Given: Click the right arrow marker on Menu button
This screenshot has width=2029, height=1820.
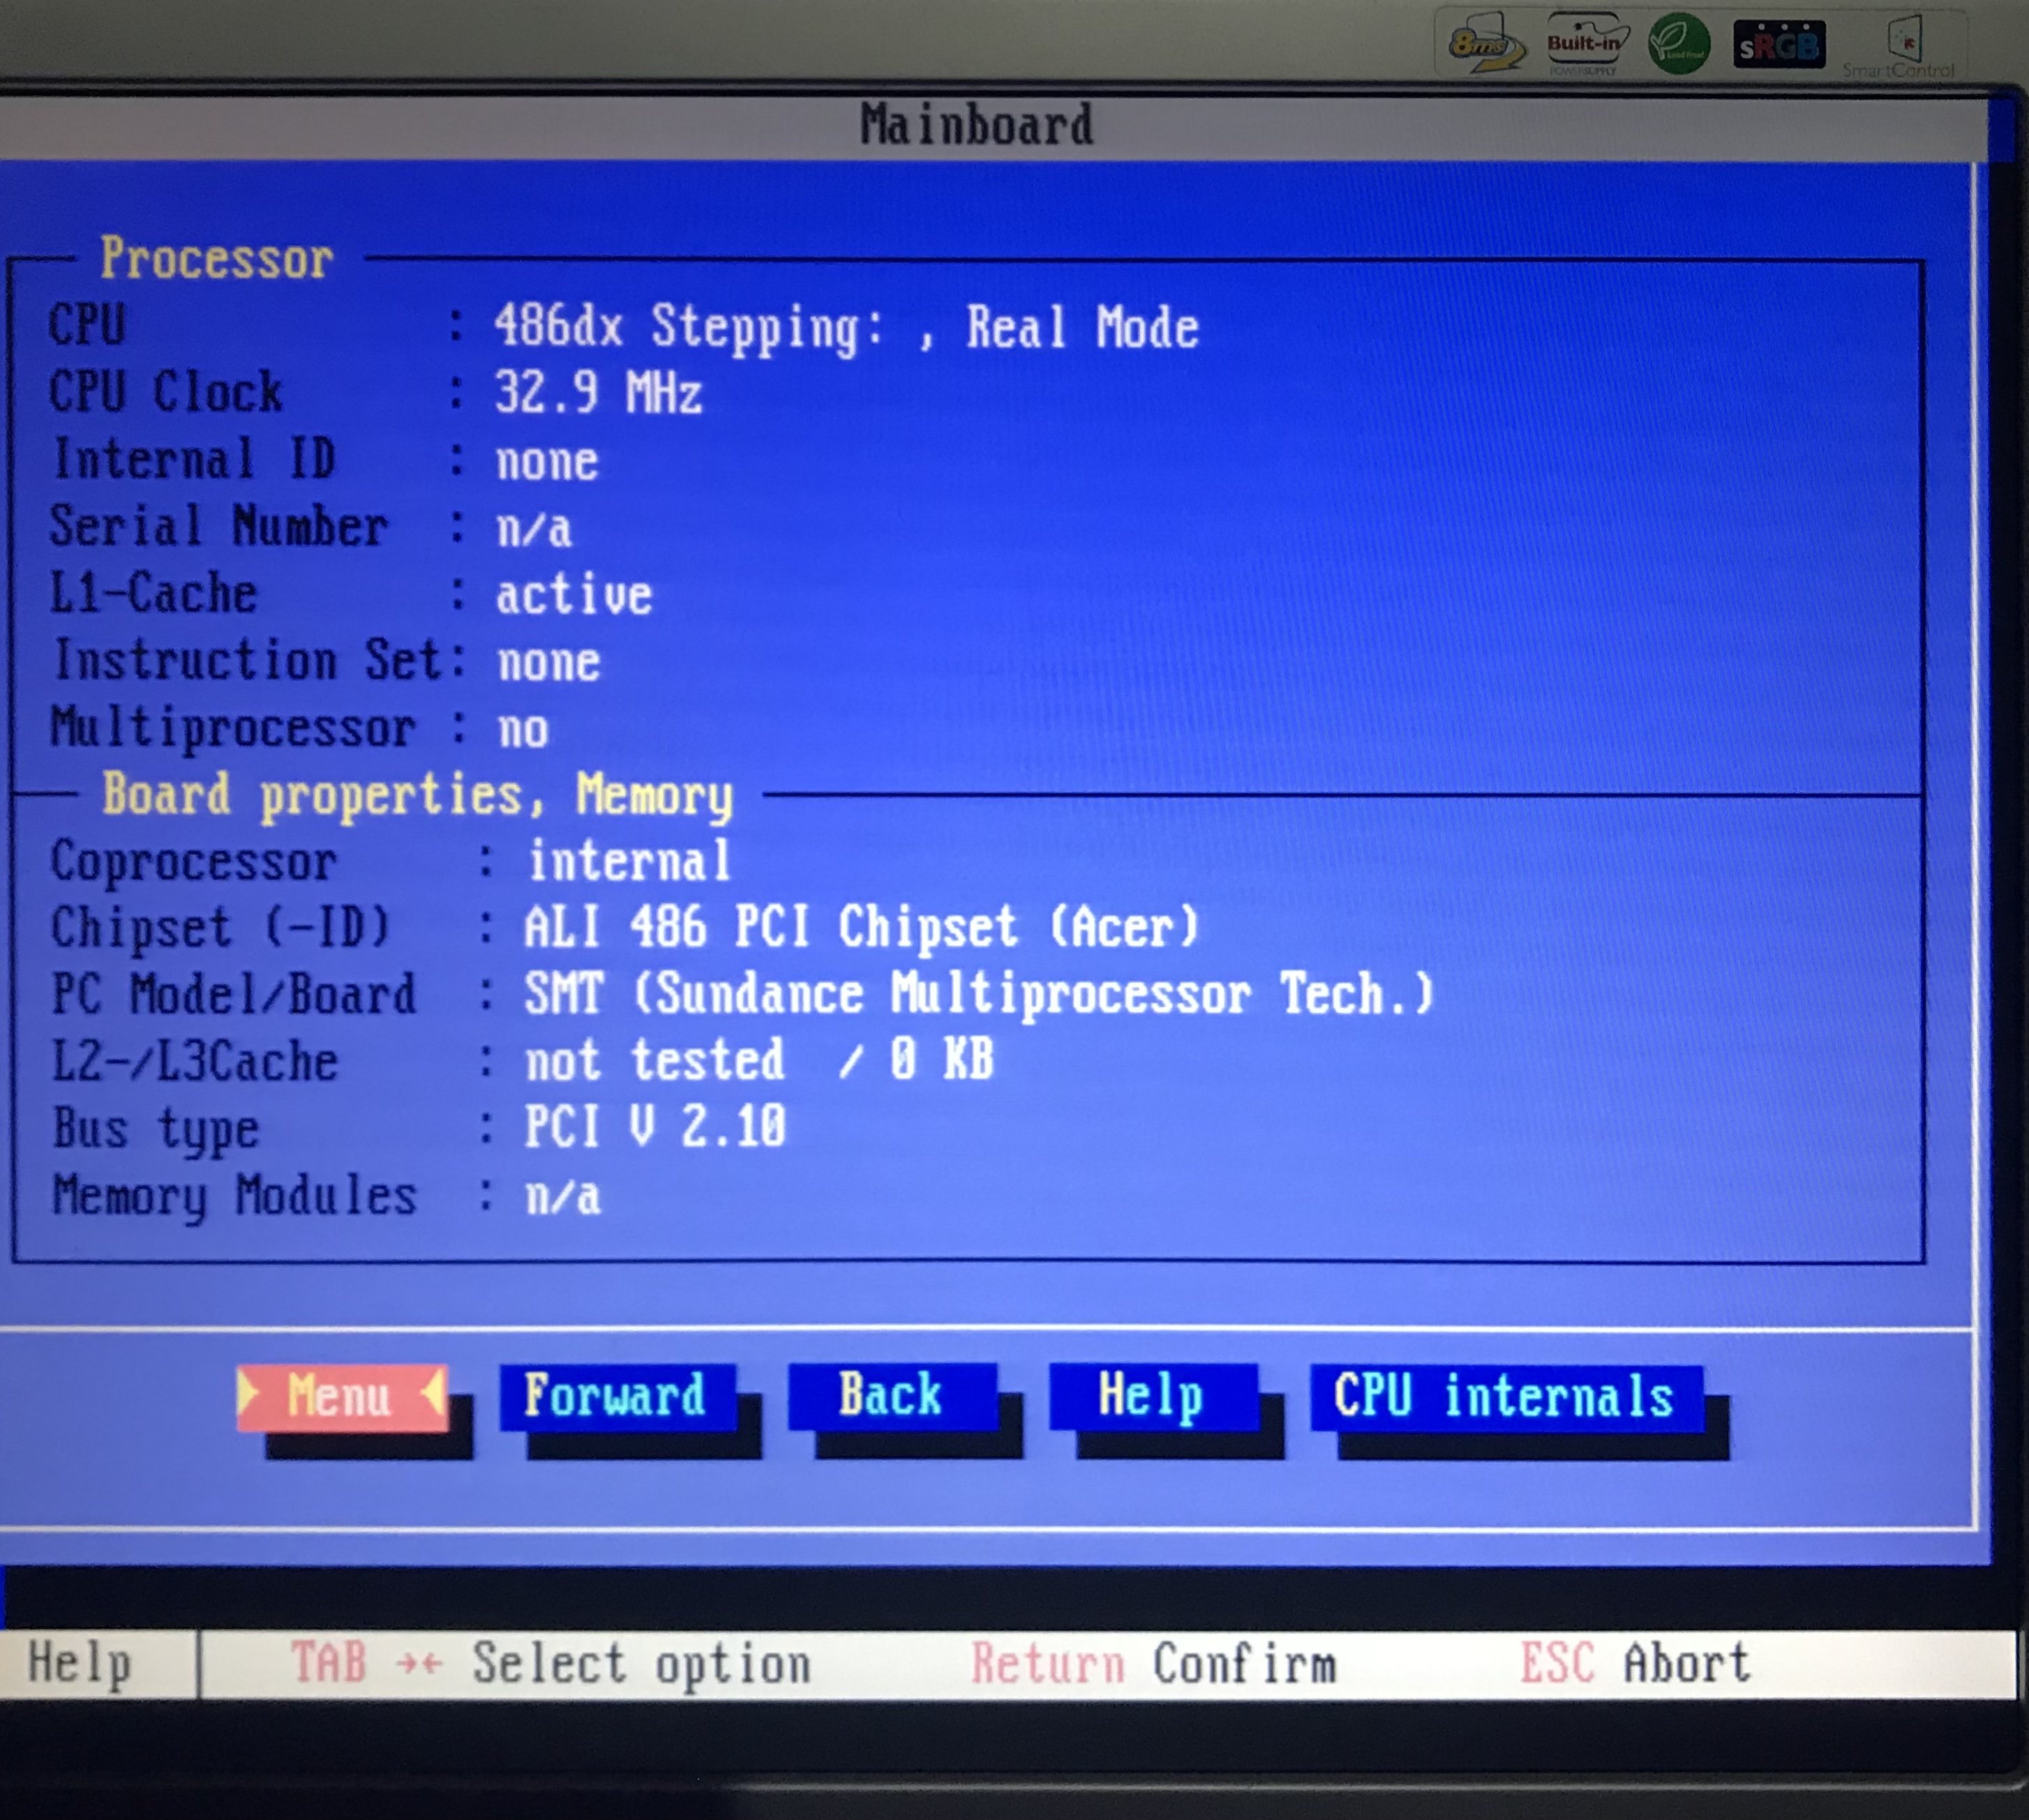Looking at the screenshot, I should point(434,1391).
